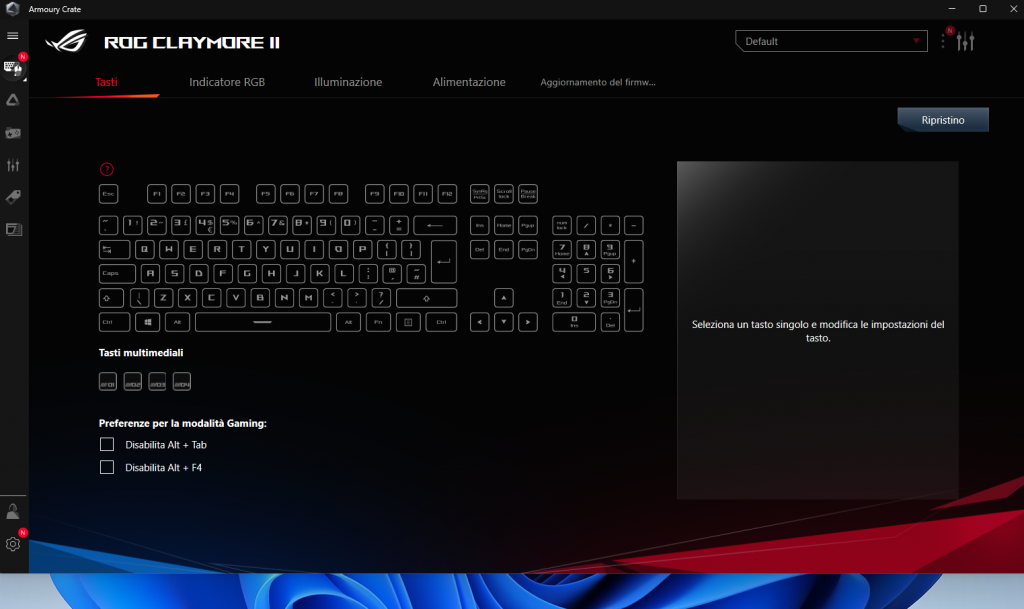This screenshot has width=1024, height=609.
Task: Select the Ins key above Del
Action: point(479,225)
